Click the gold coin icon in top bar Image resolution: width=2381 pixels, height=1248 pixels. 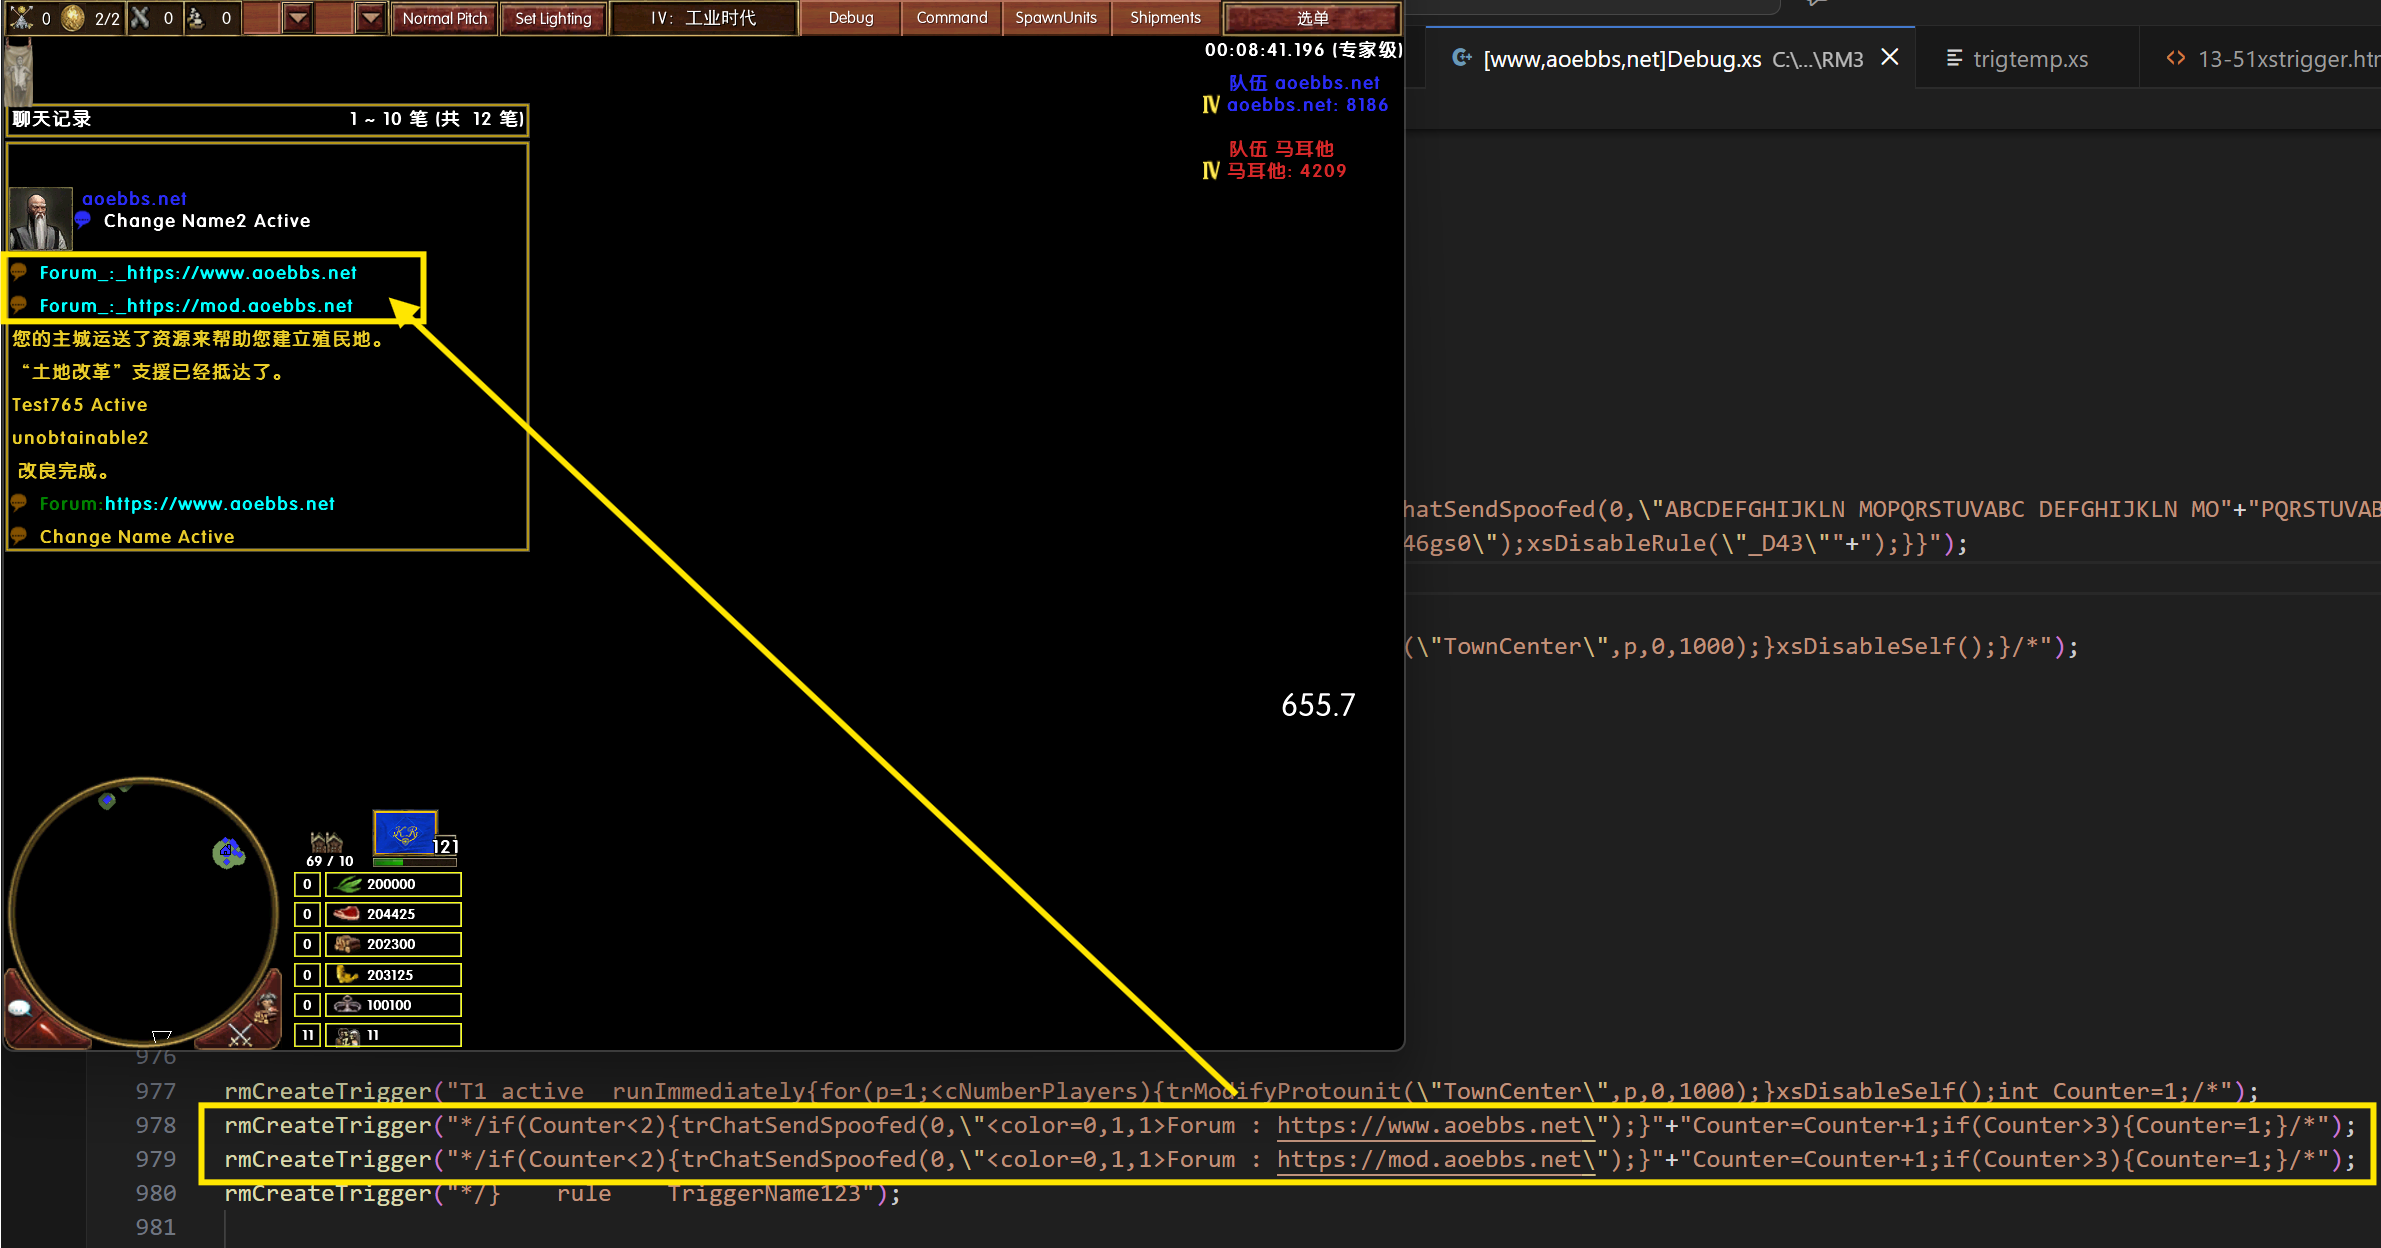73,18
